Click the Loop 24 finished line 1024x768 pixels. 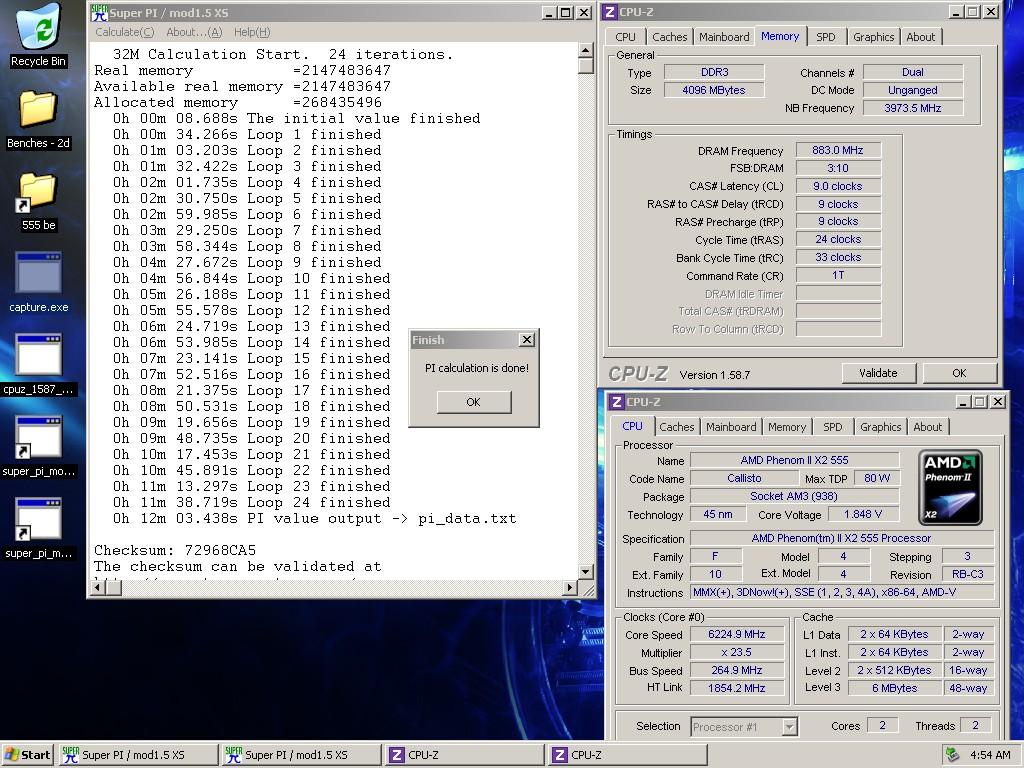coord(251,502)
